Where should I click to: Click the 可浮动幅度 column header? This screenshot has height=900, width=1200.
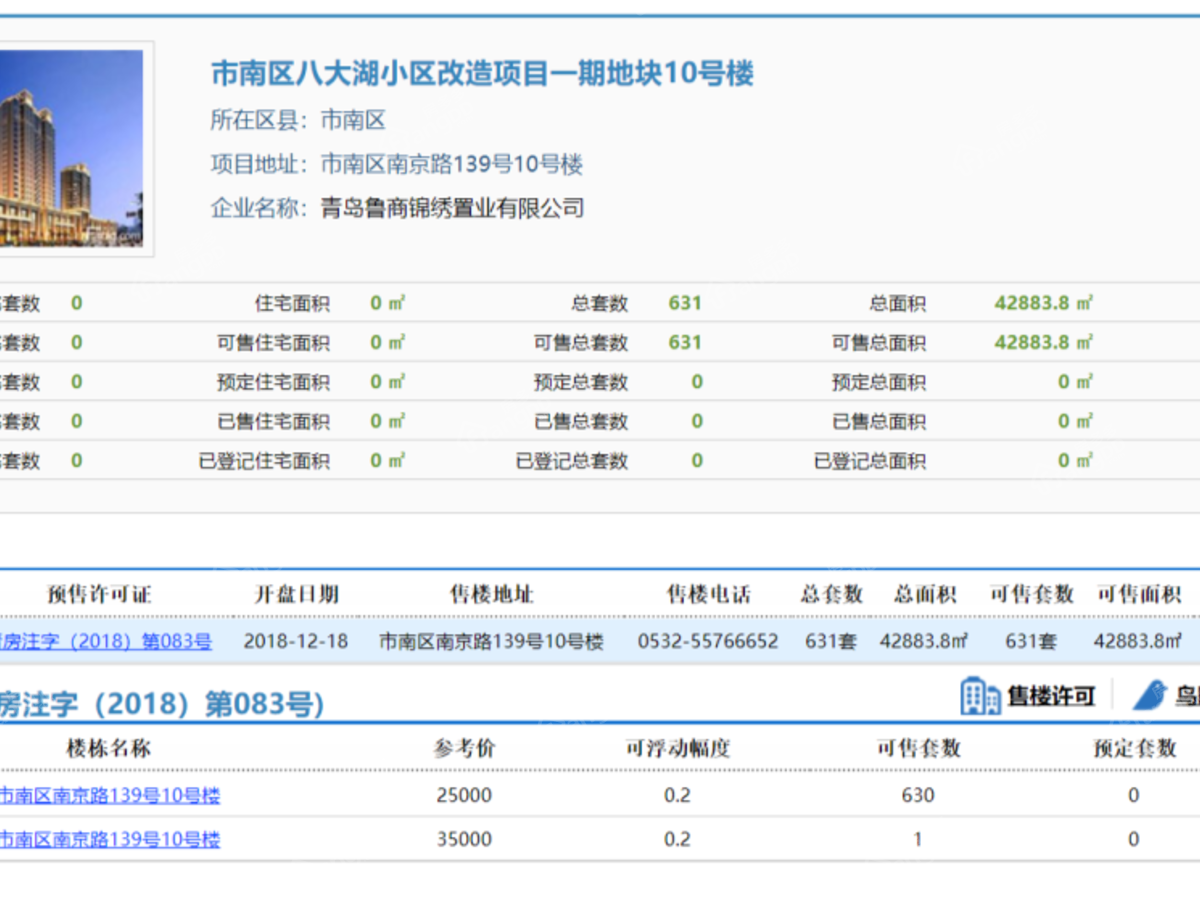click(678, 748)
